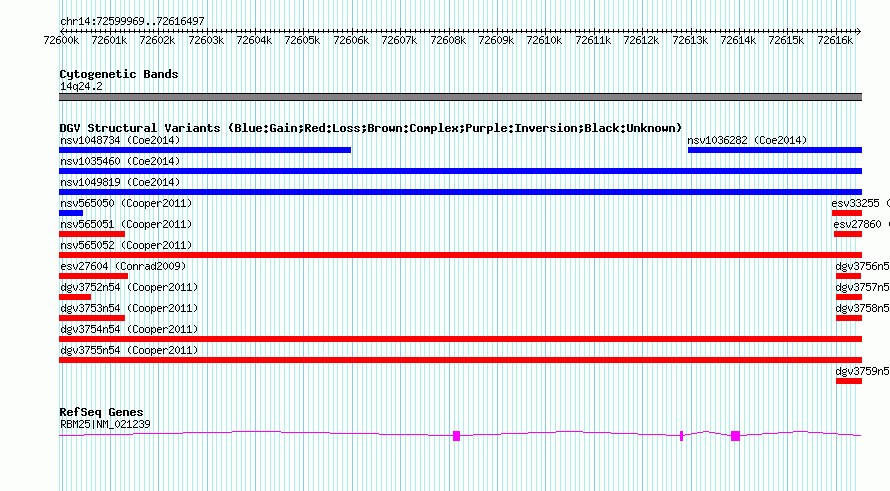Screen dimensions: 890x491
Task: Click the nsv1036282 (Coe2014) label
Action: 747,140
